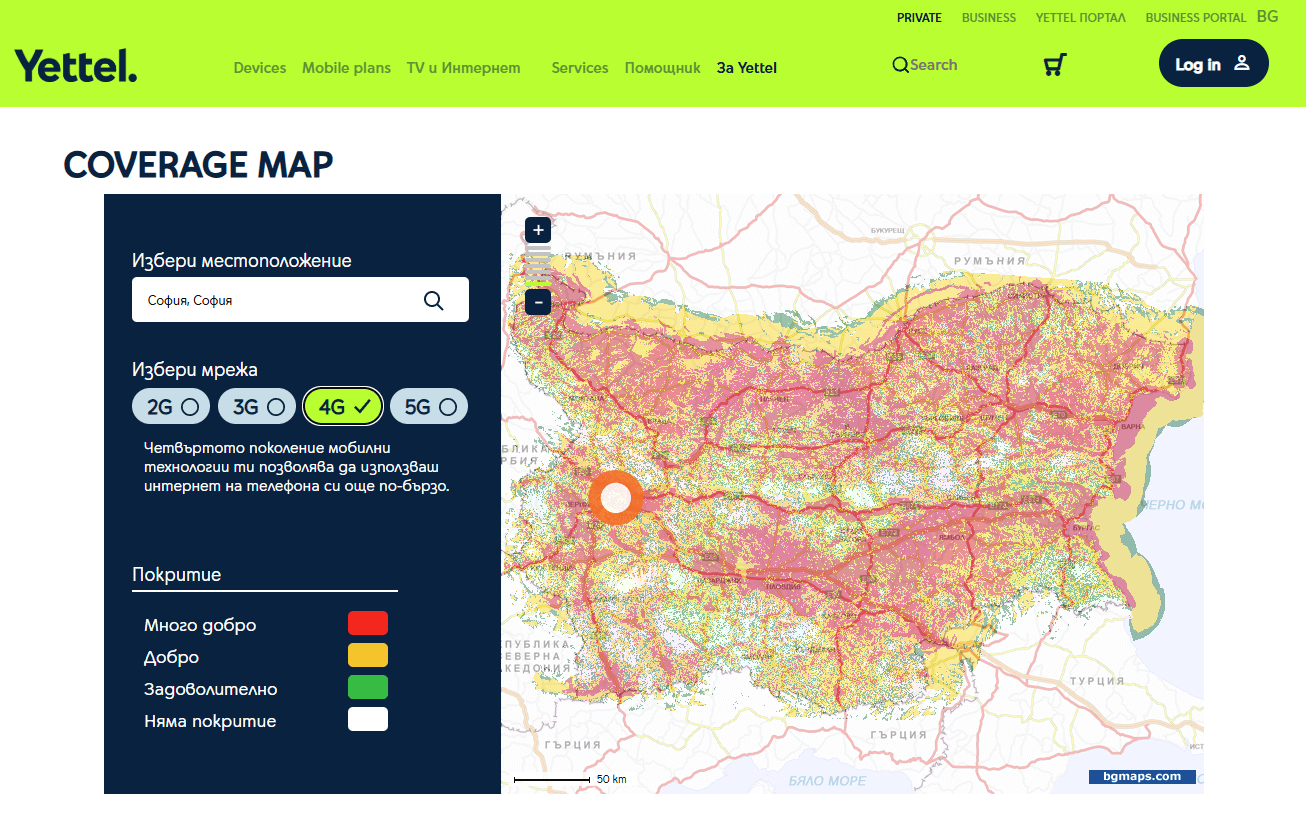Viewport: 1306px width, 813px height.
Task: Click the Много добро legend label
Action: [x=200, y=625]
